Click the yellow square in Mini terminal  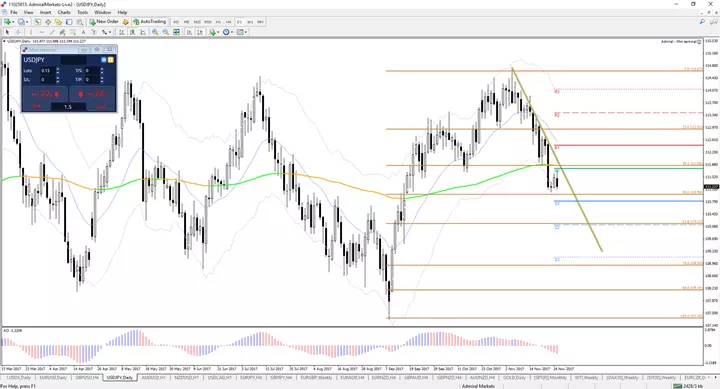tap(111, 60)
